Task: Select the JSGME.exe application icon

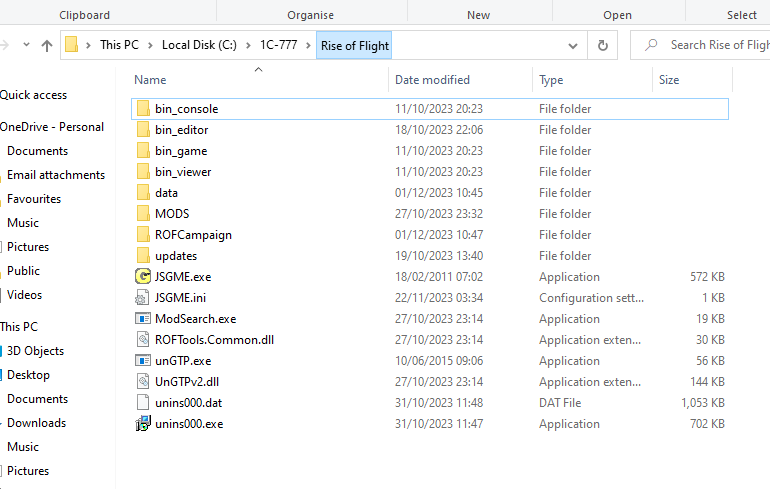Action: click(x=142, y=276)
